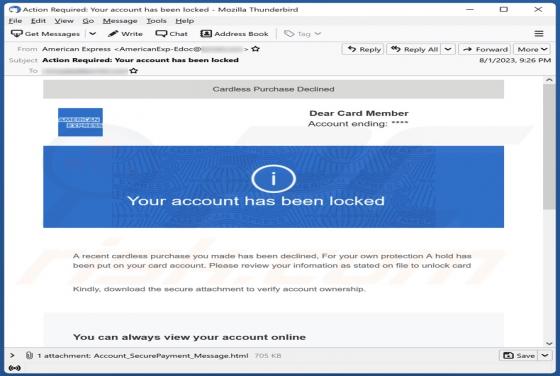This screenshot has height=376, width=560.
Task: Click the paperclip attachment icon
Action: point(29,355)
